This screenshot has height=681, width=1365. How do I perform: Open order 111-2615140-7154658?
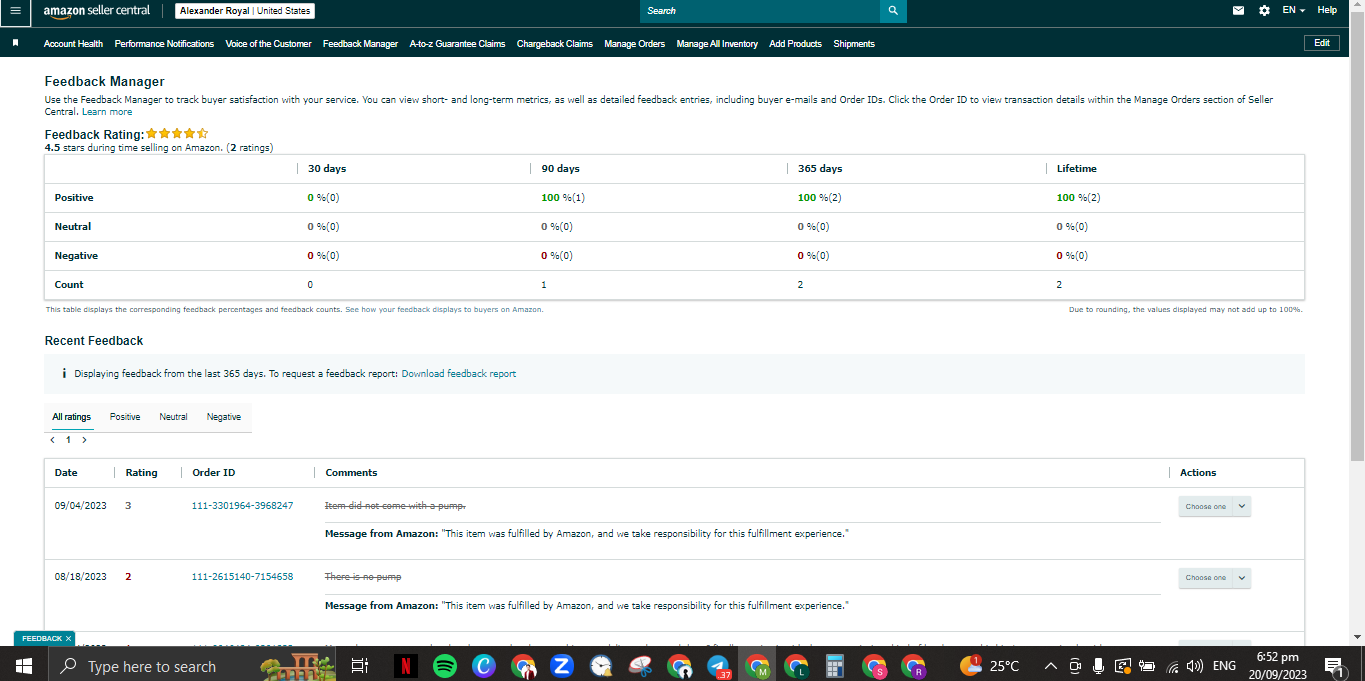click(242, 577)
